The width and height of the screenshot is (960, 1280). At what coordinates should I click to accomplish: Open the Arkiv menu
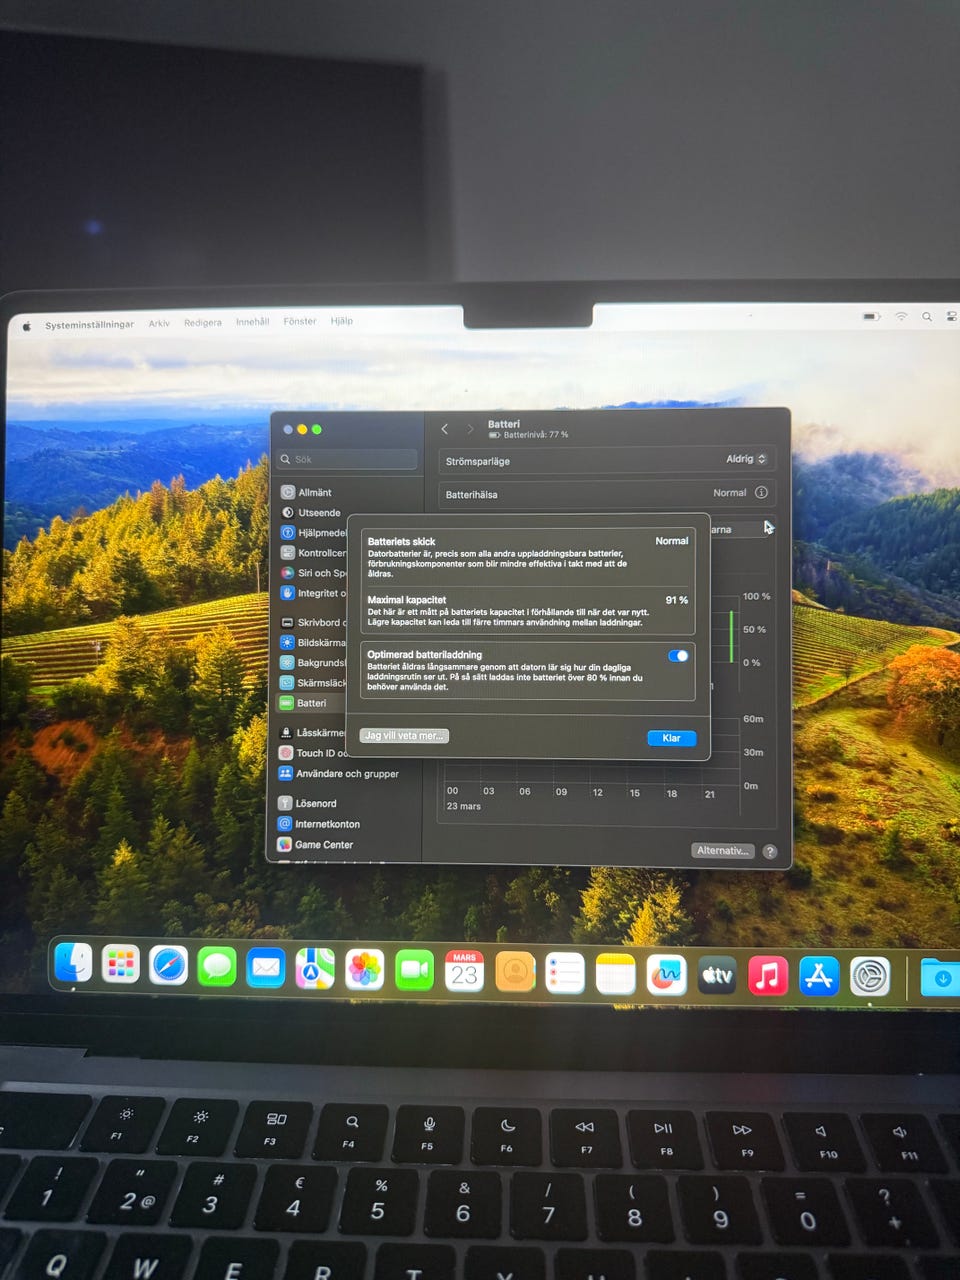pyautogui.click(x=159, y=323)
